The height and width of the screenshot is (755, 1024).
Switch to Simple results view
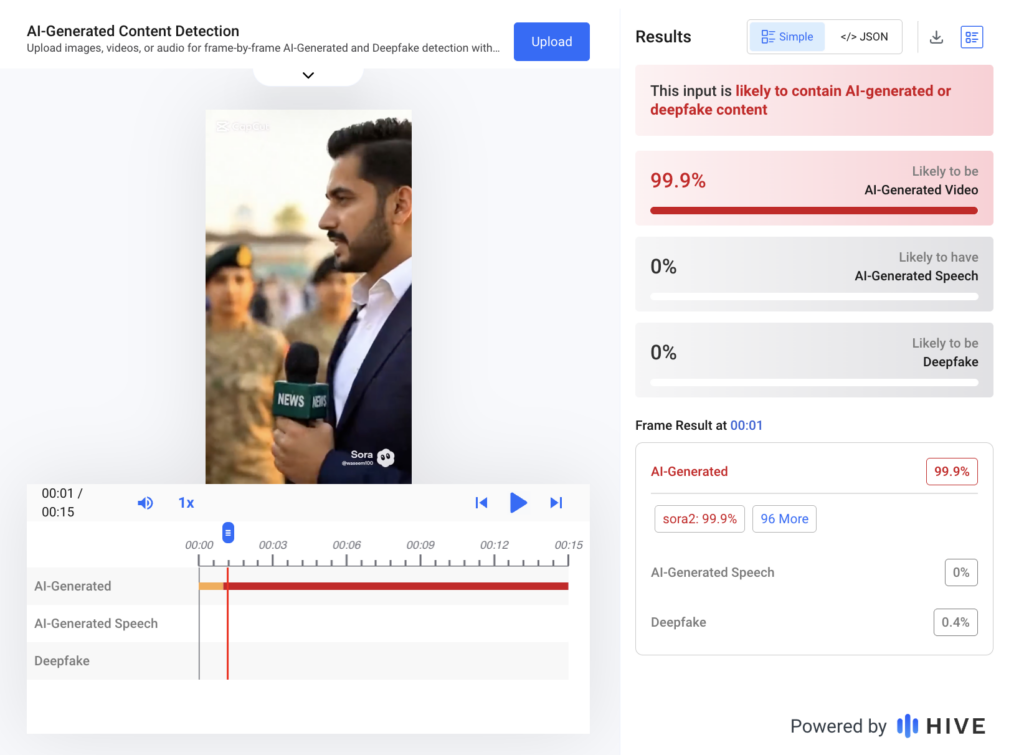787,37
